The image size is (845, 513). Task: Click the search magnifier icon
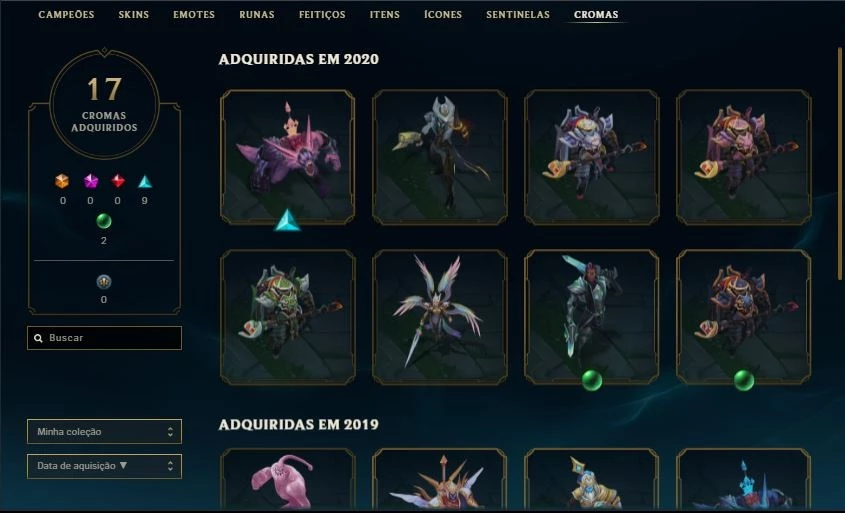click(38, 338)
